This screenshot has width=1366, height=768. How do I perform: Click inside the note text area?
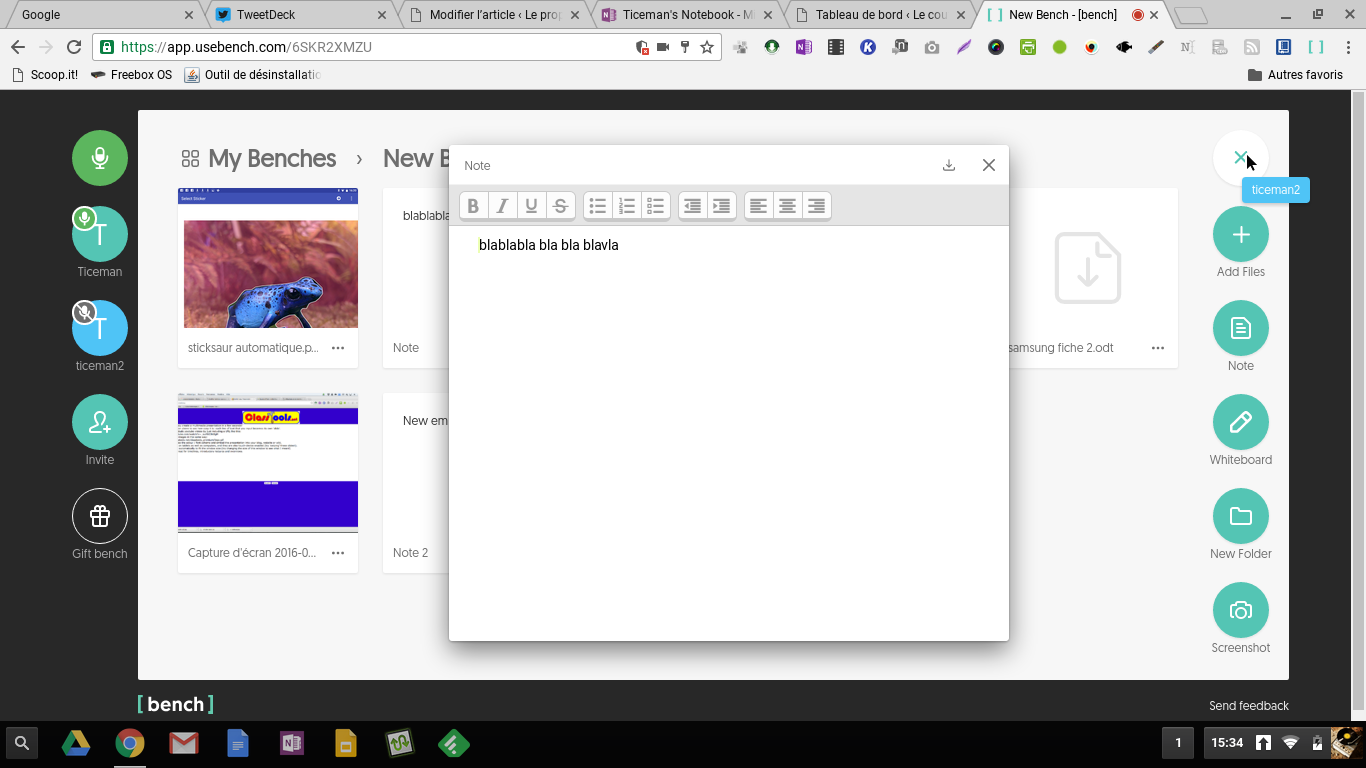[728, 433]
